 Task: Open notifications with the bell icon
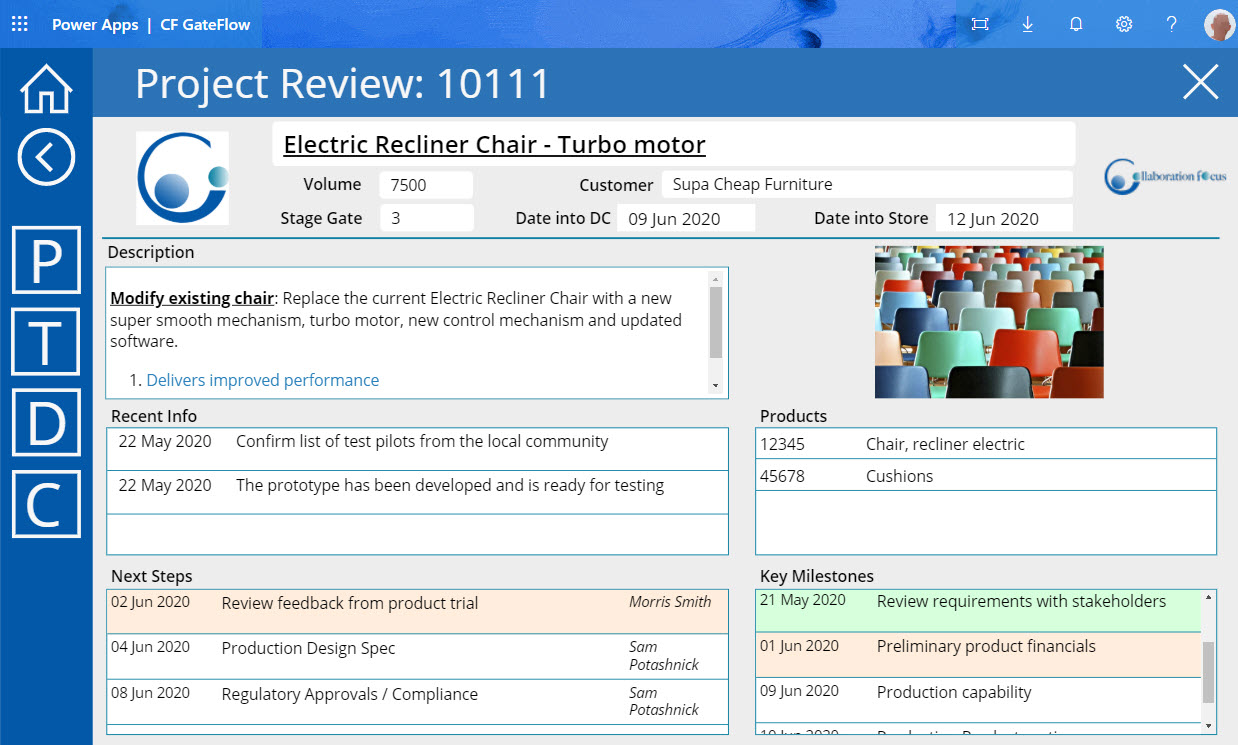coord(1076,24)
